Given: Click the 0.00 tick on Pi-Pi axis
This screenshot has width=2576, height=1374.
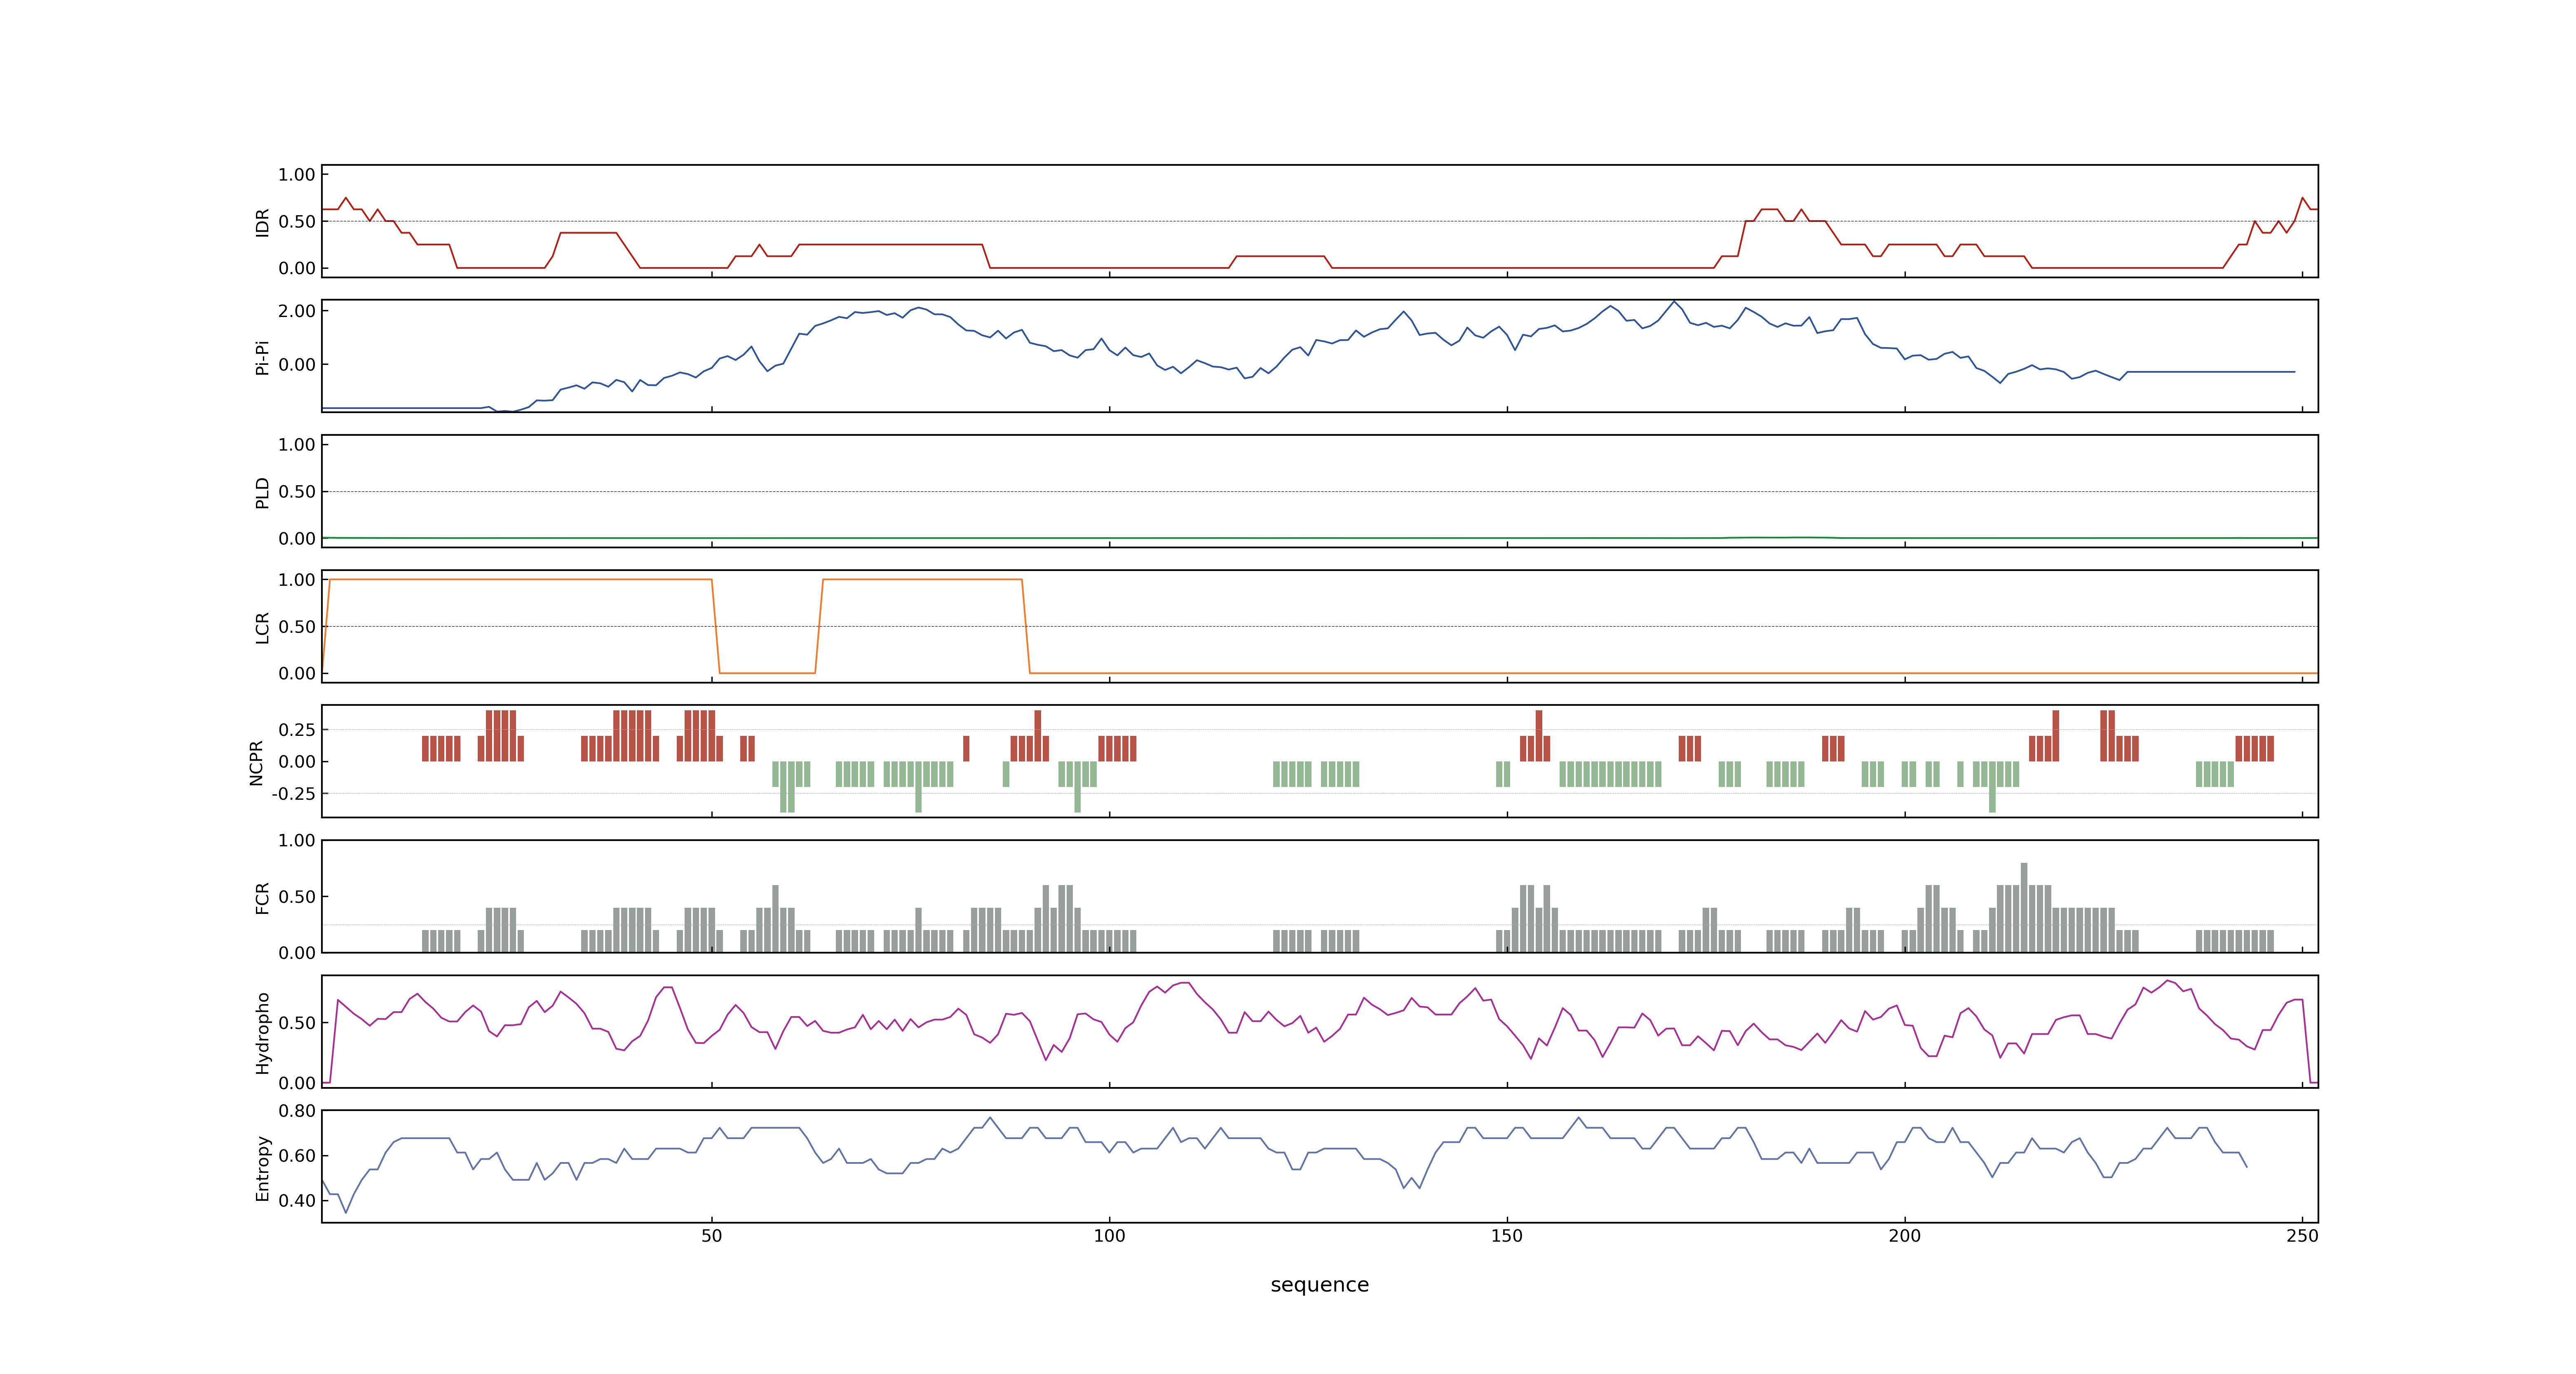Looking at the screenshot, I should (x=297, y=365).
